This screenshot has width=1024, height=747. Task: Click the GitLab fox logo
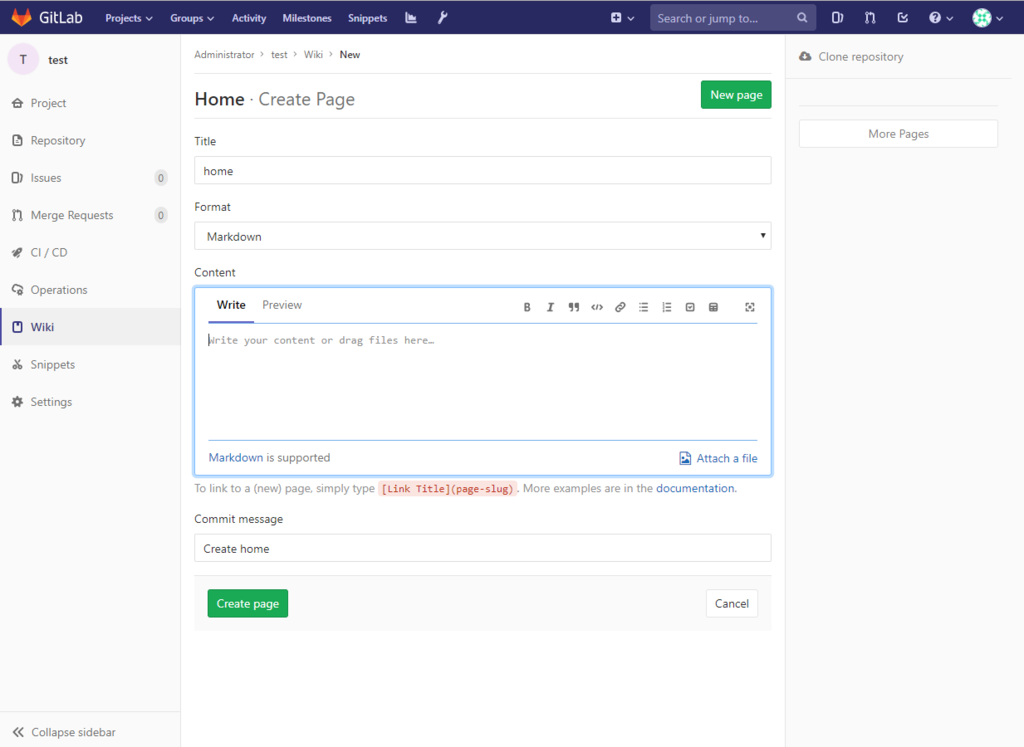pos(22,18)
